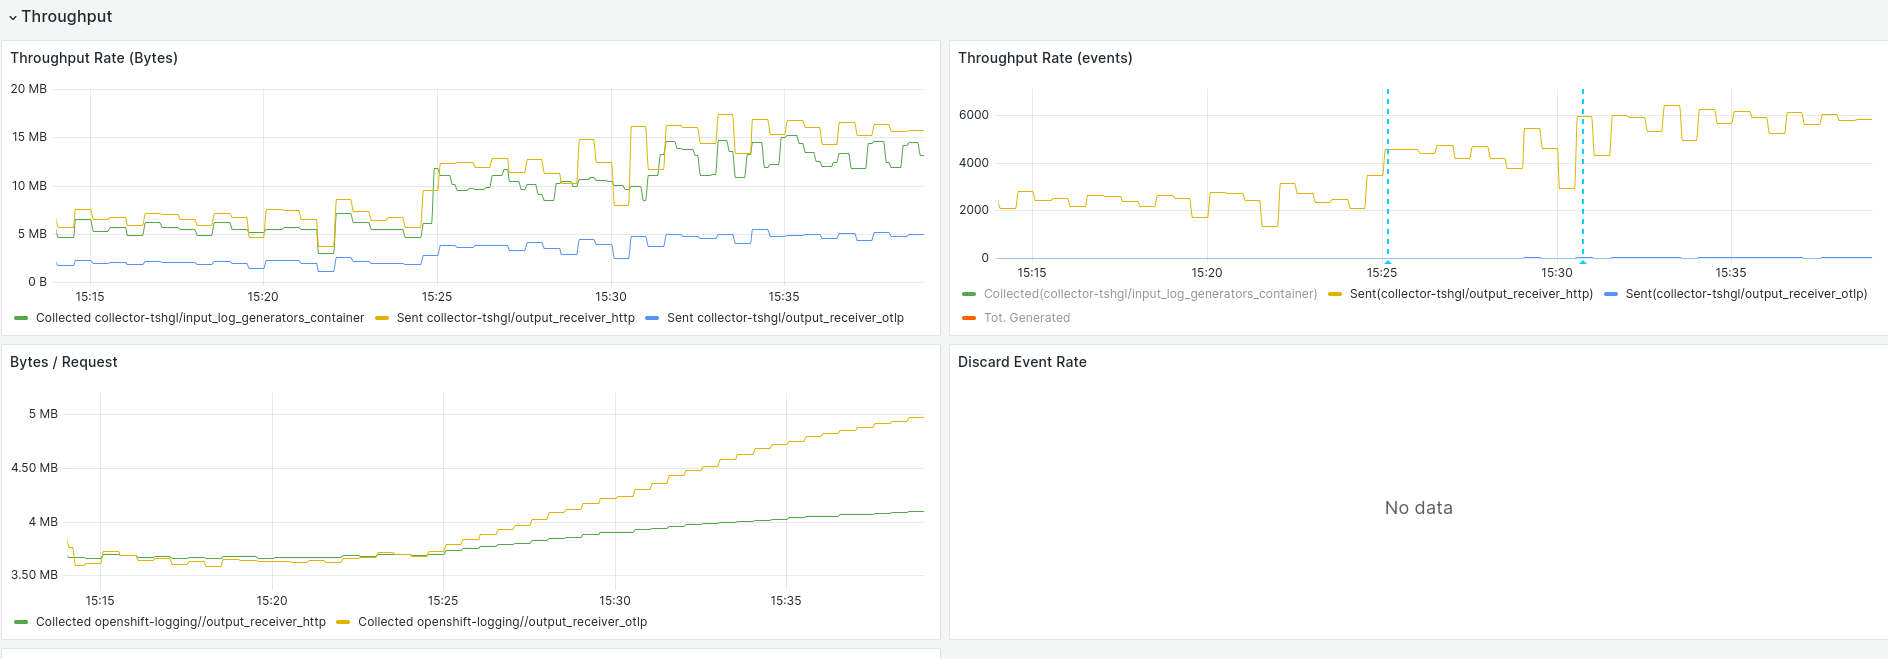Image resolution: width=1888 pixels, height=659 pixels.
Task: Open the Bytes / Request panel title menu
Action: [x=64, y=362]
